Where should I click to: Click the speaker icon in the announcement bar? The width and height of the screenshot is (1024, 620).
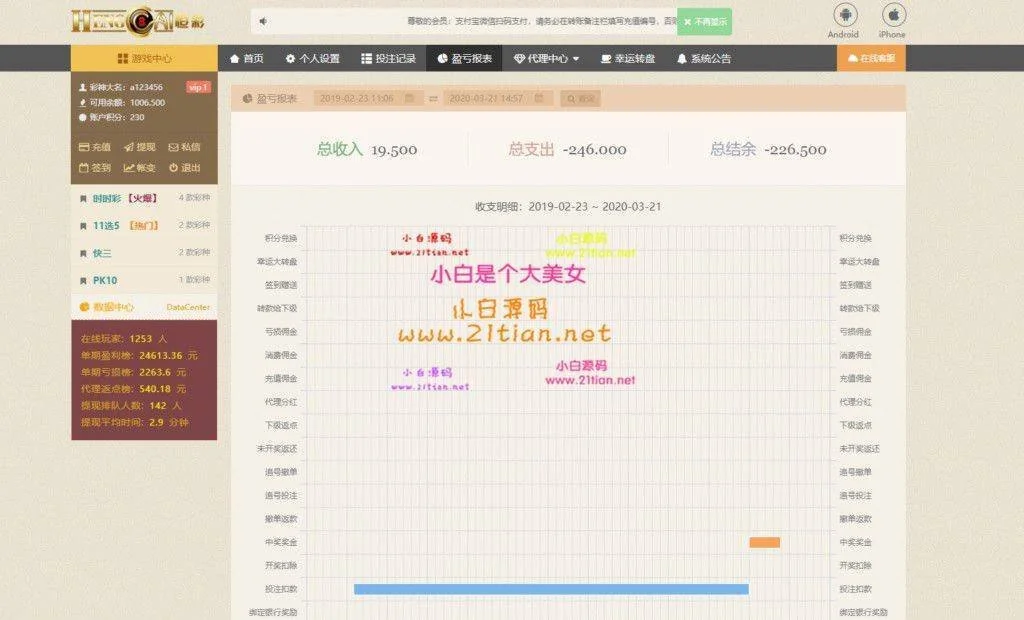click(263, 21)
